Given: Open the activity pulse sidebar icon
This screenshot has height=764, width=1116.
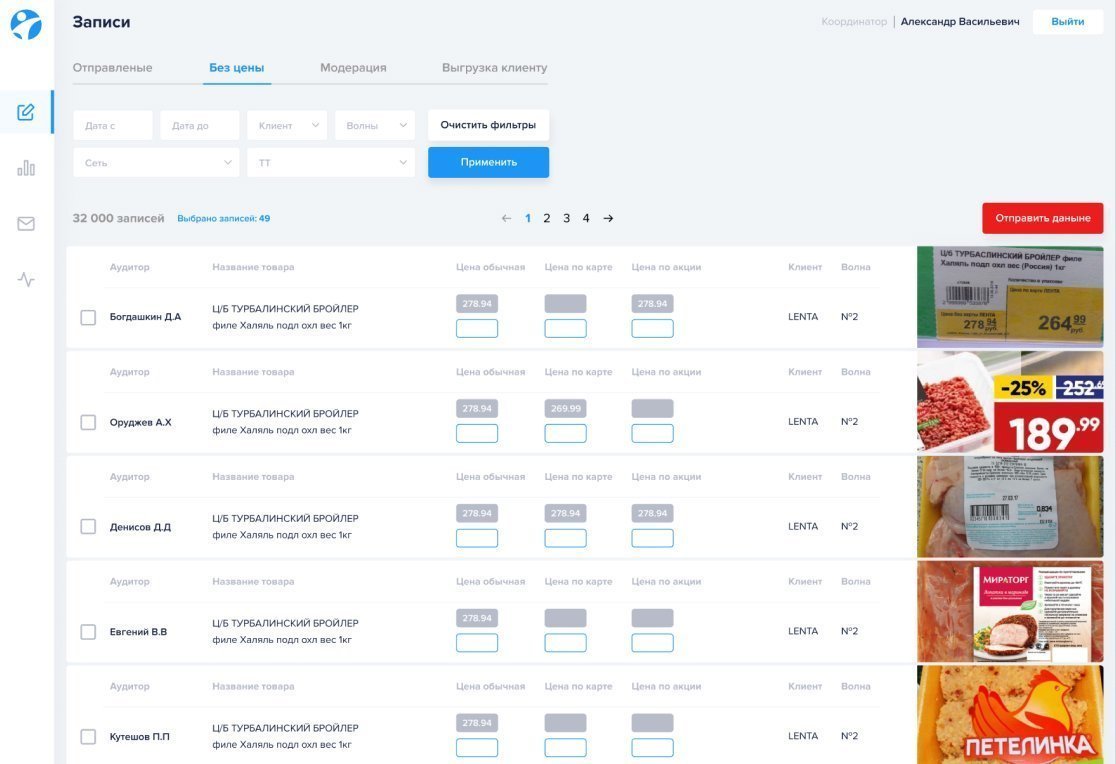Looking at the screenshot, I should (26, 279).
